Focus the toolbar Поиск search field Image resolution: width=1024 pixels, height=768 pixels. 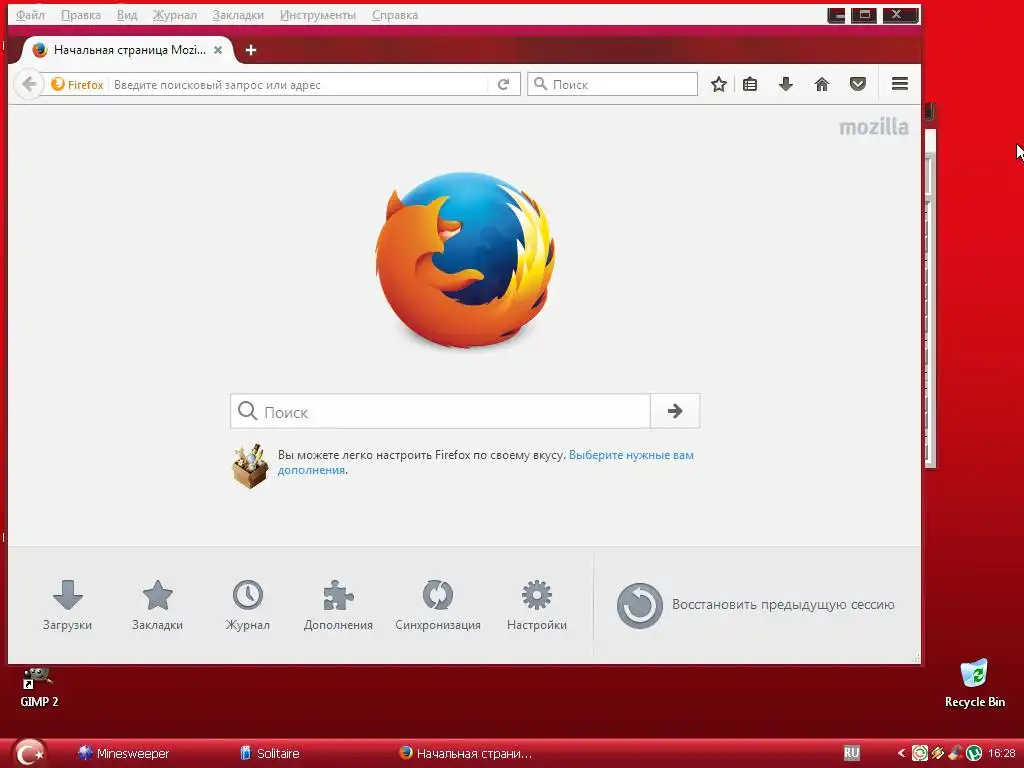(613, 84)
